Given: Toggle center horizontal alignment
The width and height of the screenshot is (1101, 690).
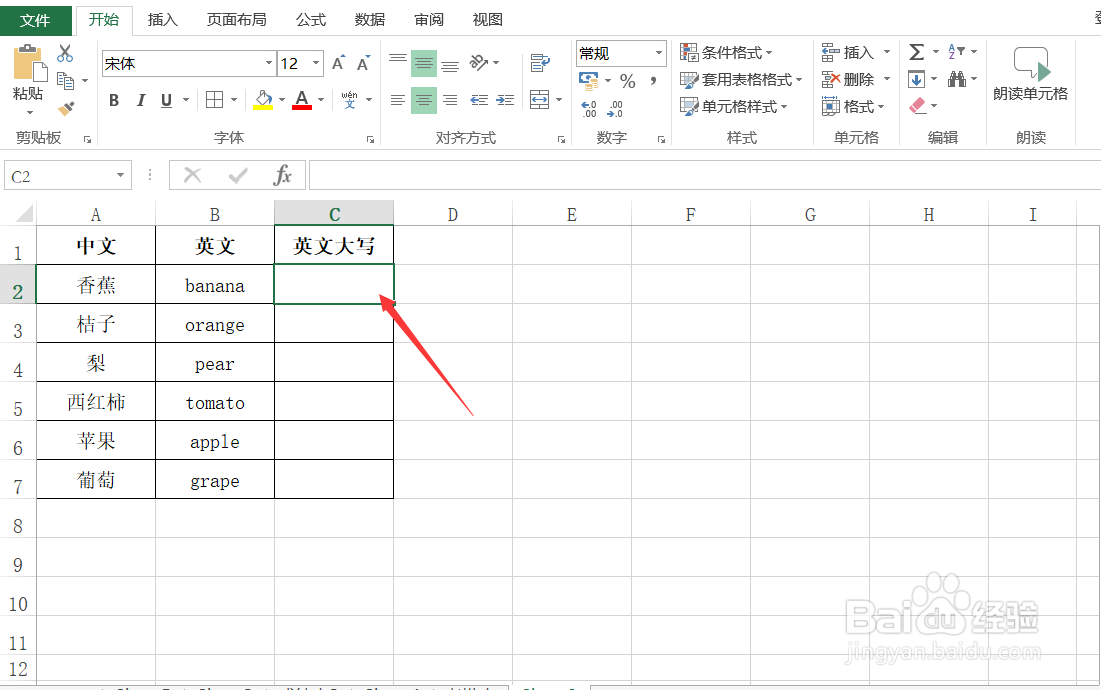Looking at the screenshot, I should pos(424,100).
